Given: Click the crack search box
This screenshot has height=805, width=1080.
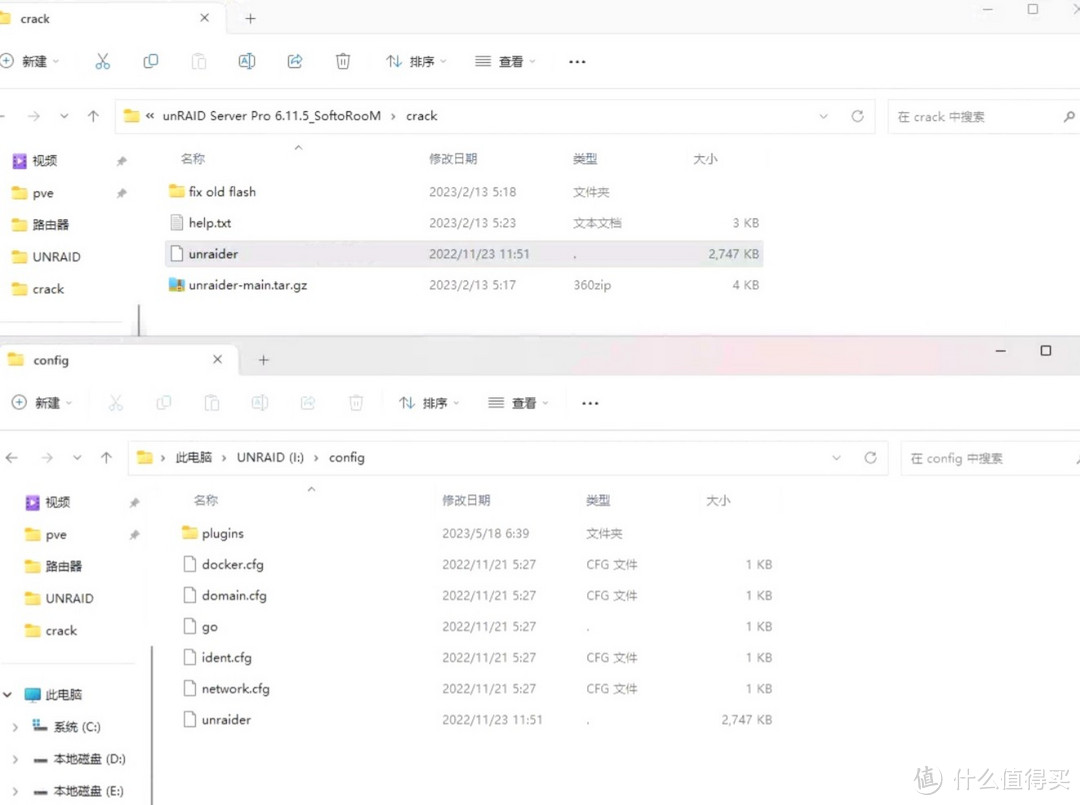Looking at the screenshot, I should coord(982,116).
